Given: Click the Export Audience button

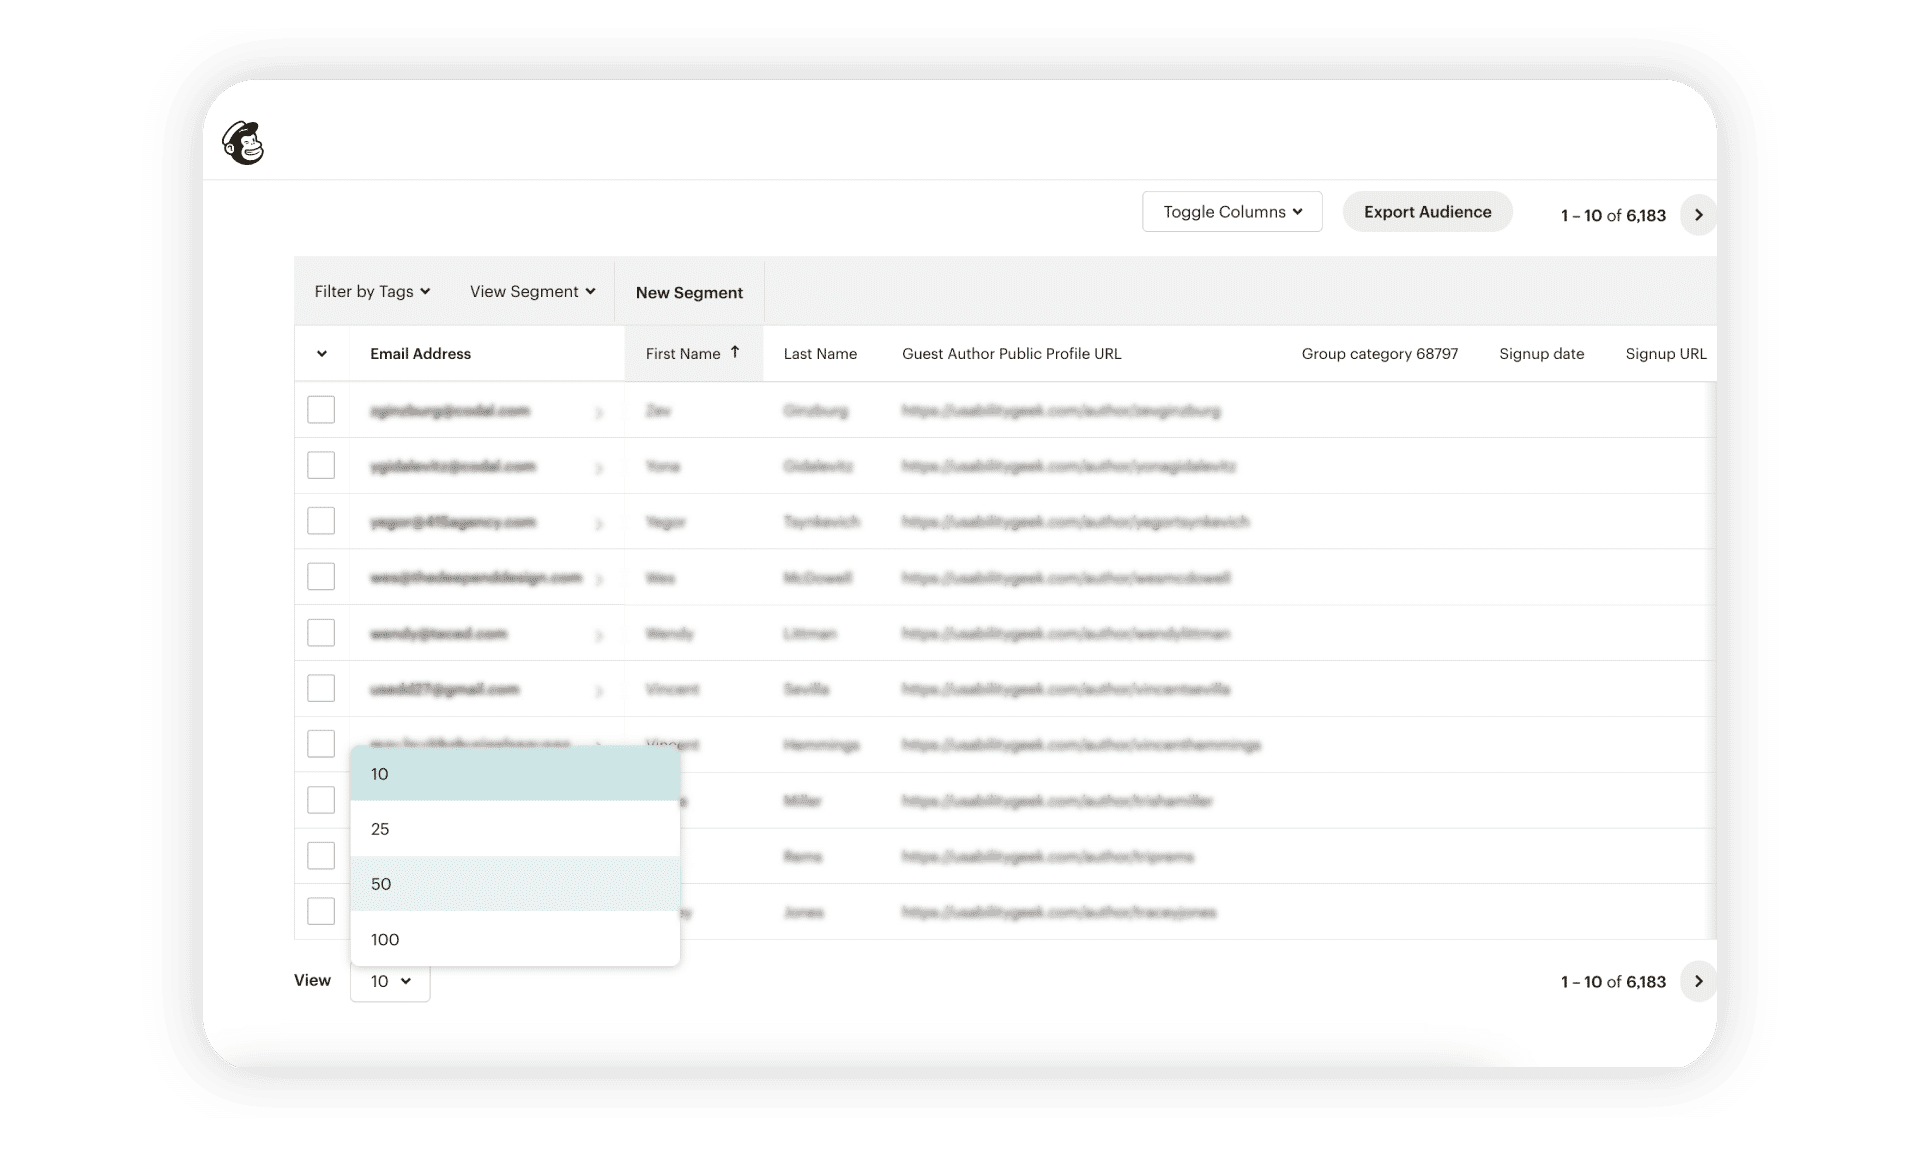Looking at the screenshot, I should (x=1427, y=212).
